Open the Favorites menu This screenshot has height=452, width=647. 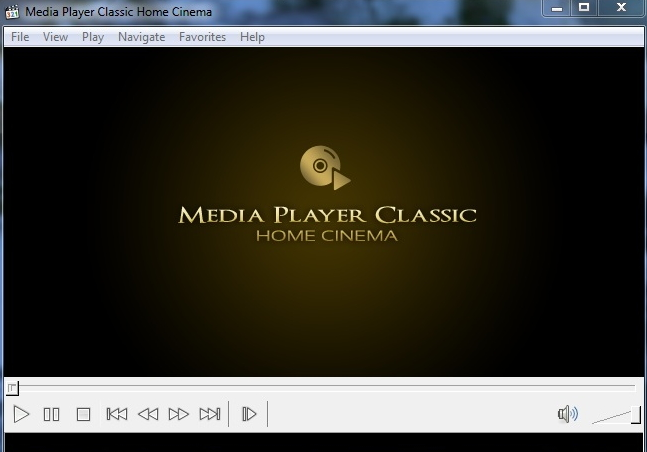coord(202,37)
